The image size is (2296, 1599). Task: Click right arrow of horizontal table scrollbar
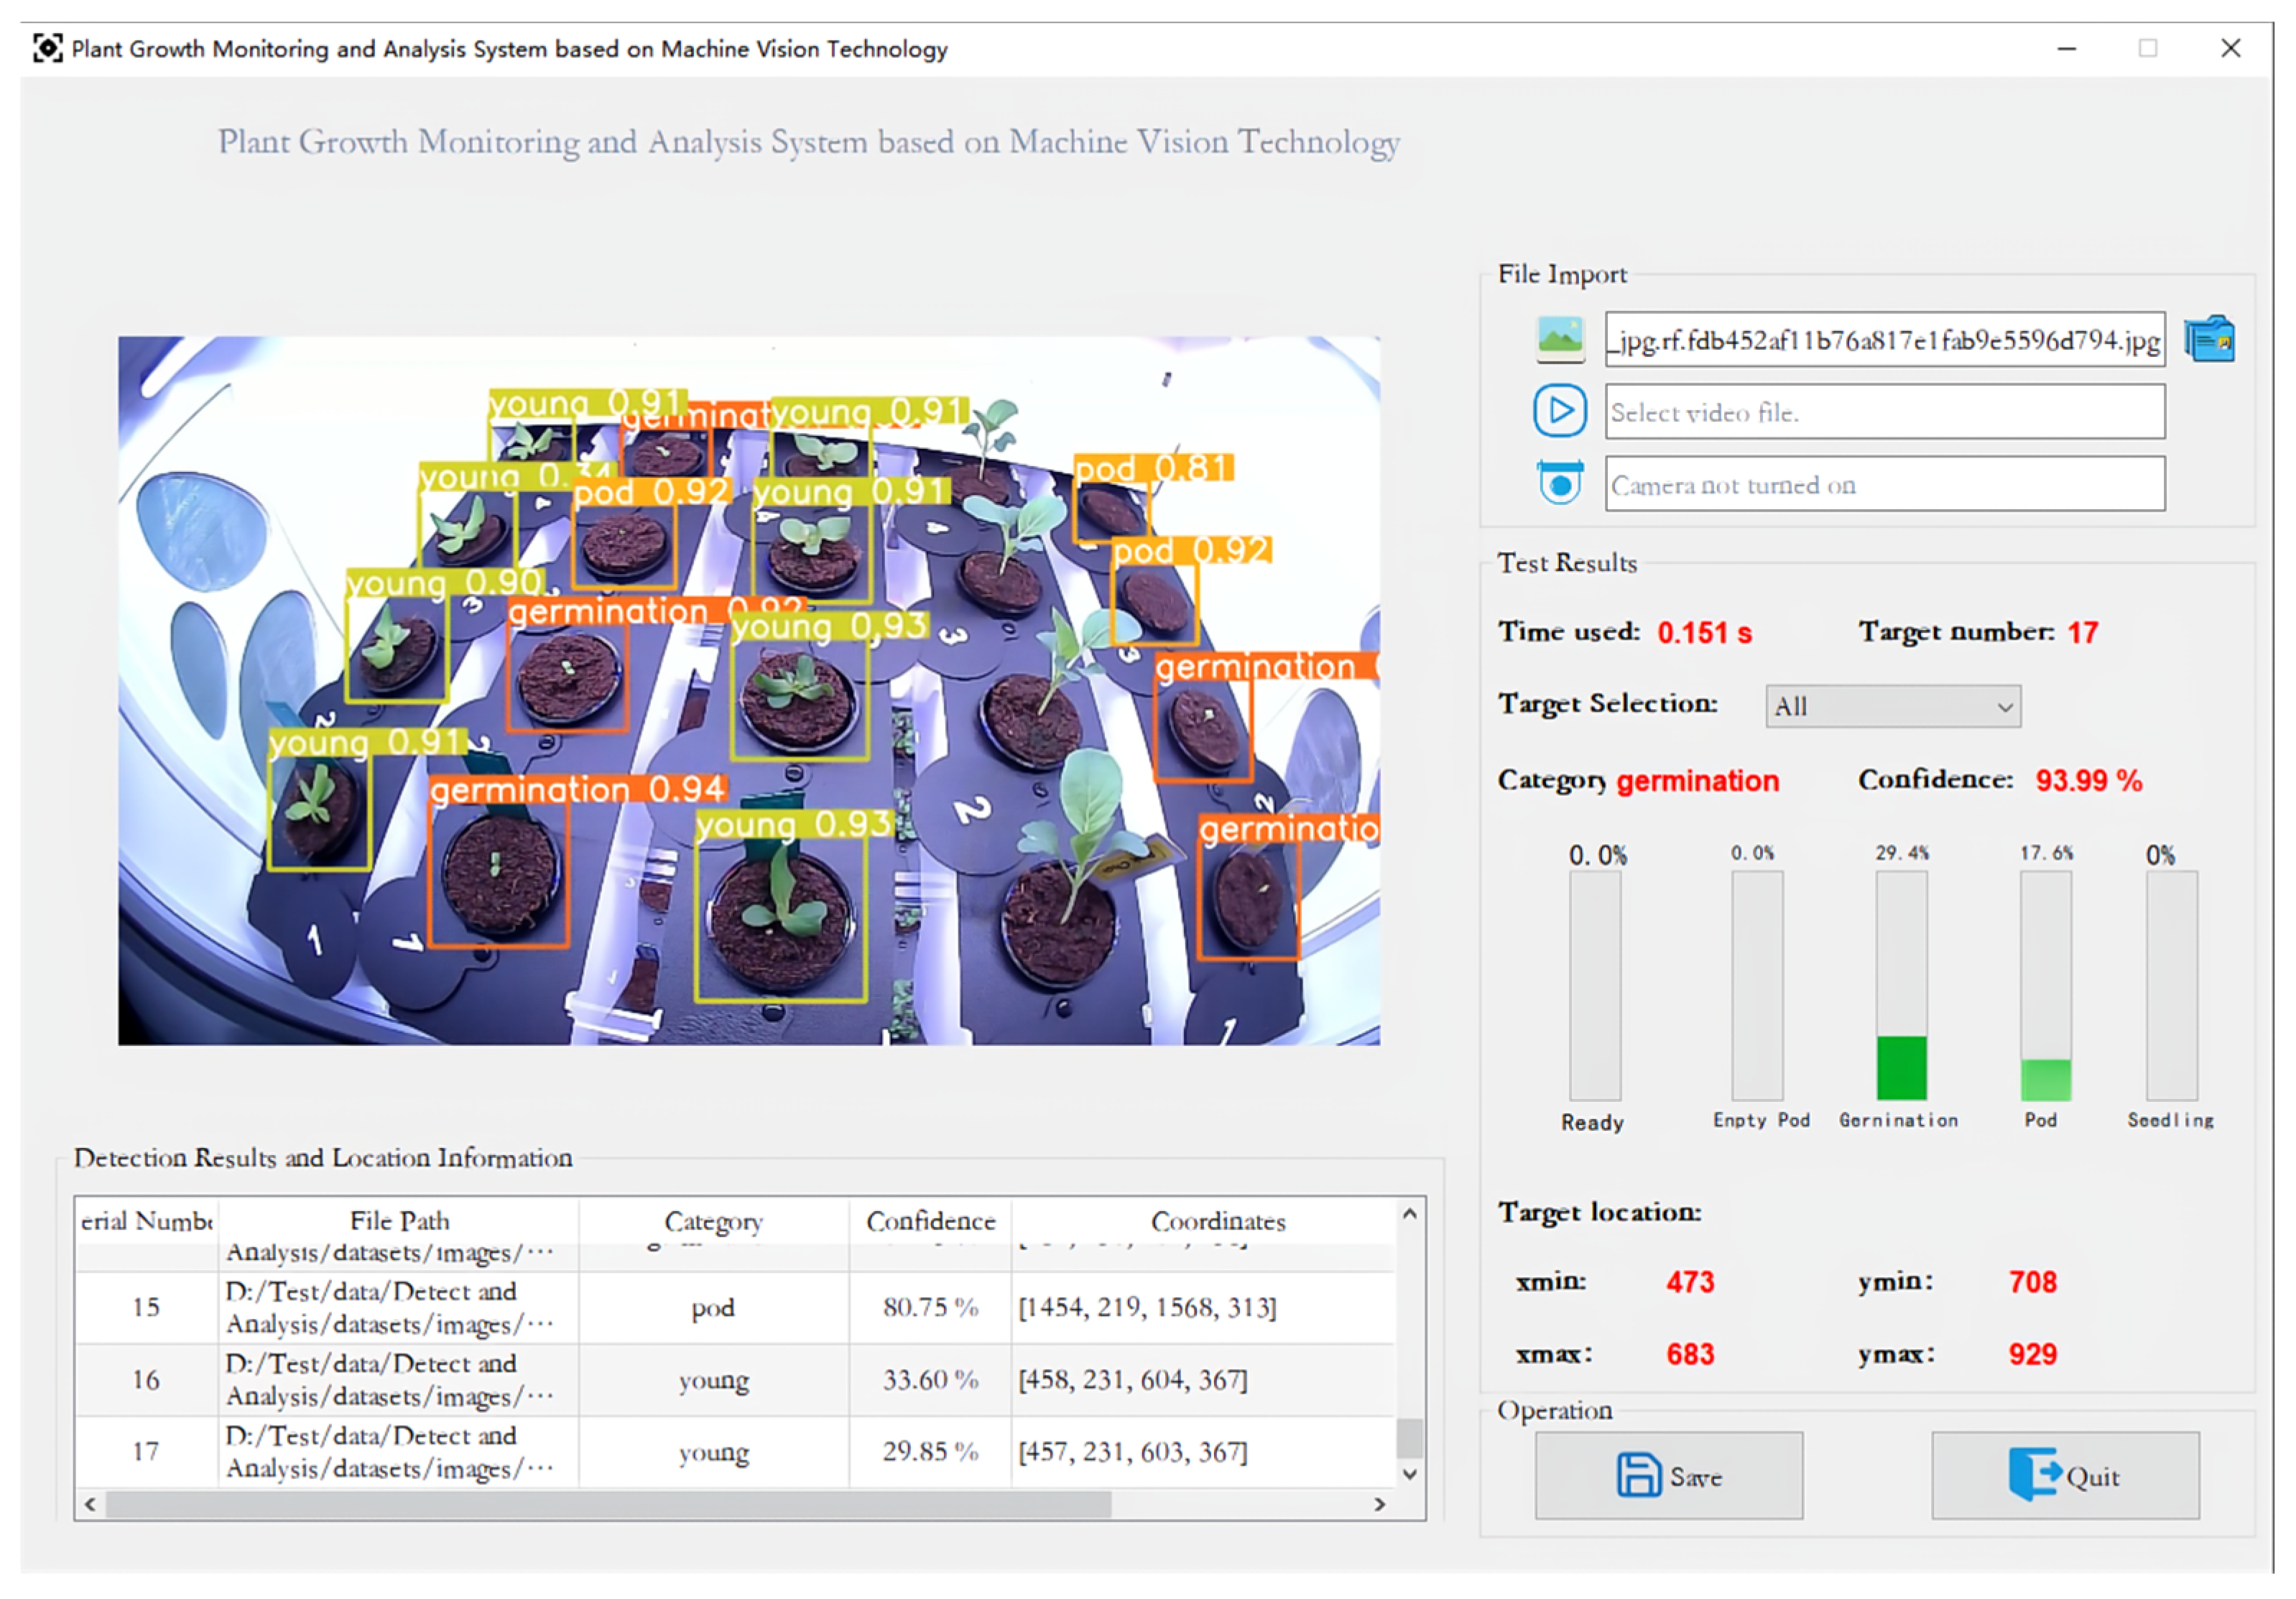coord(1379,1504)
